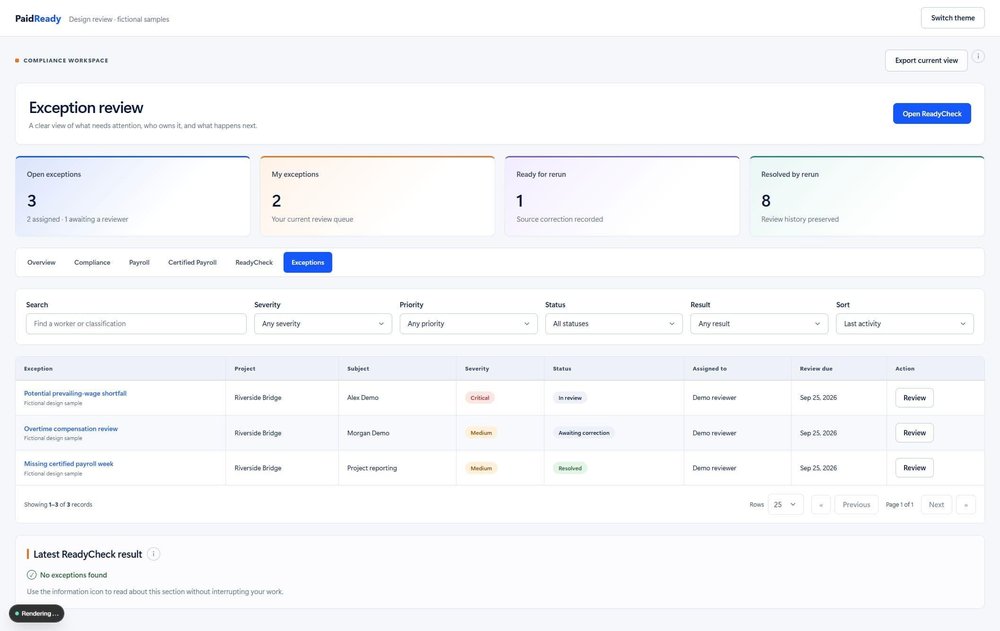This screenshot has height=631, width=1000.
Task: Click the Open exceptions summary card
Action: click(x=133, y=196)
